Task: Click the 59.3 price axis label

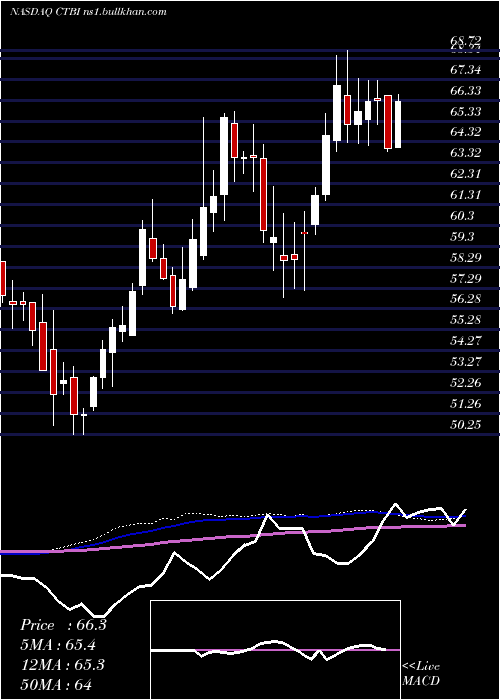Action: pyautogui.click(x=462, y=237)
